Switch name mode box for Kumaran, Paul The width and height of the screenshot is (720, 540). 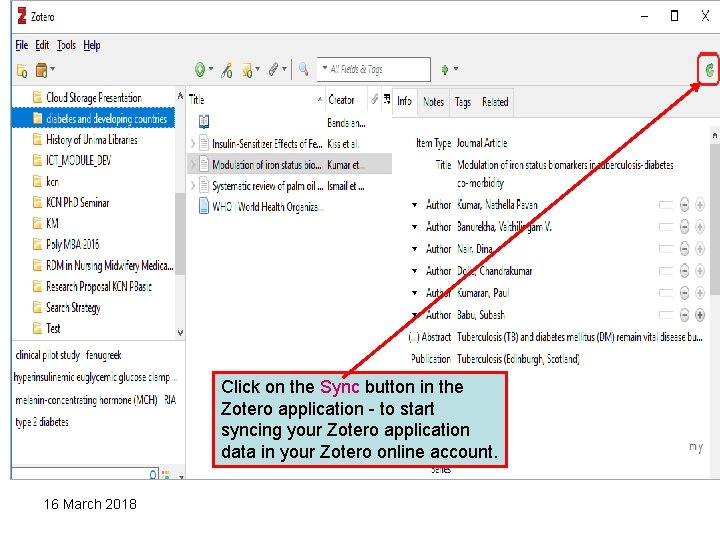click(666, 293)
